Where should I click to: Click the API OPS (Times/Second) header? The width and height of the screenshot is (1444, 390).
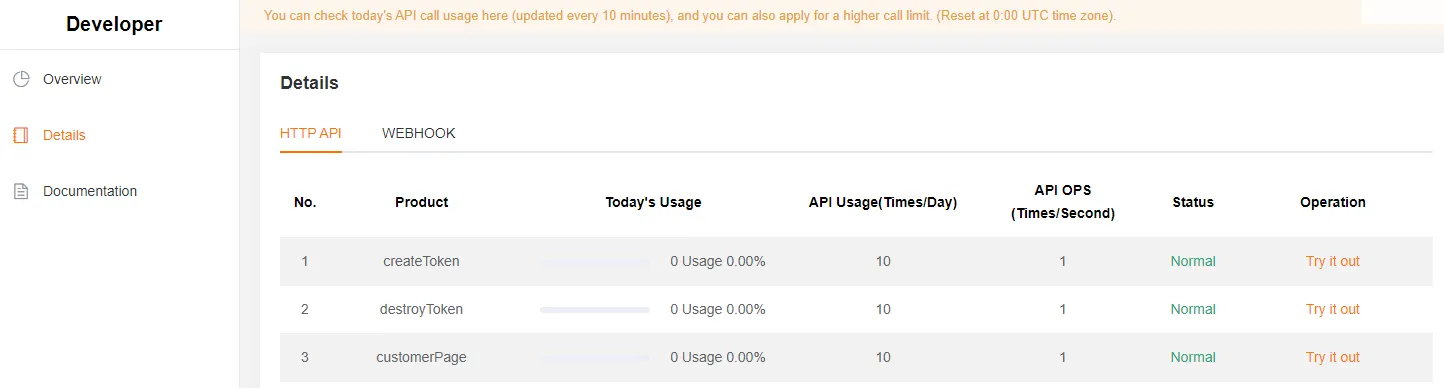coord(1063,201)
